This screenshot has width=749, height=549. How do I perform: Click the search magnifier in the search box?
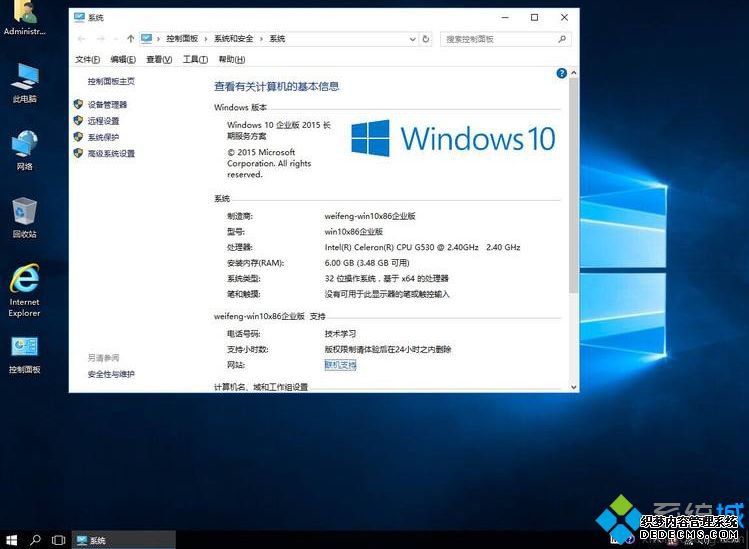[x=562, y=39]
